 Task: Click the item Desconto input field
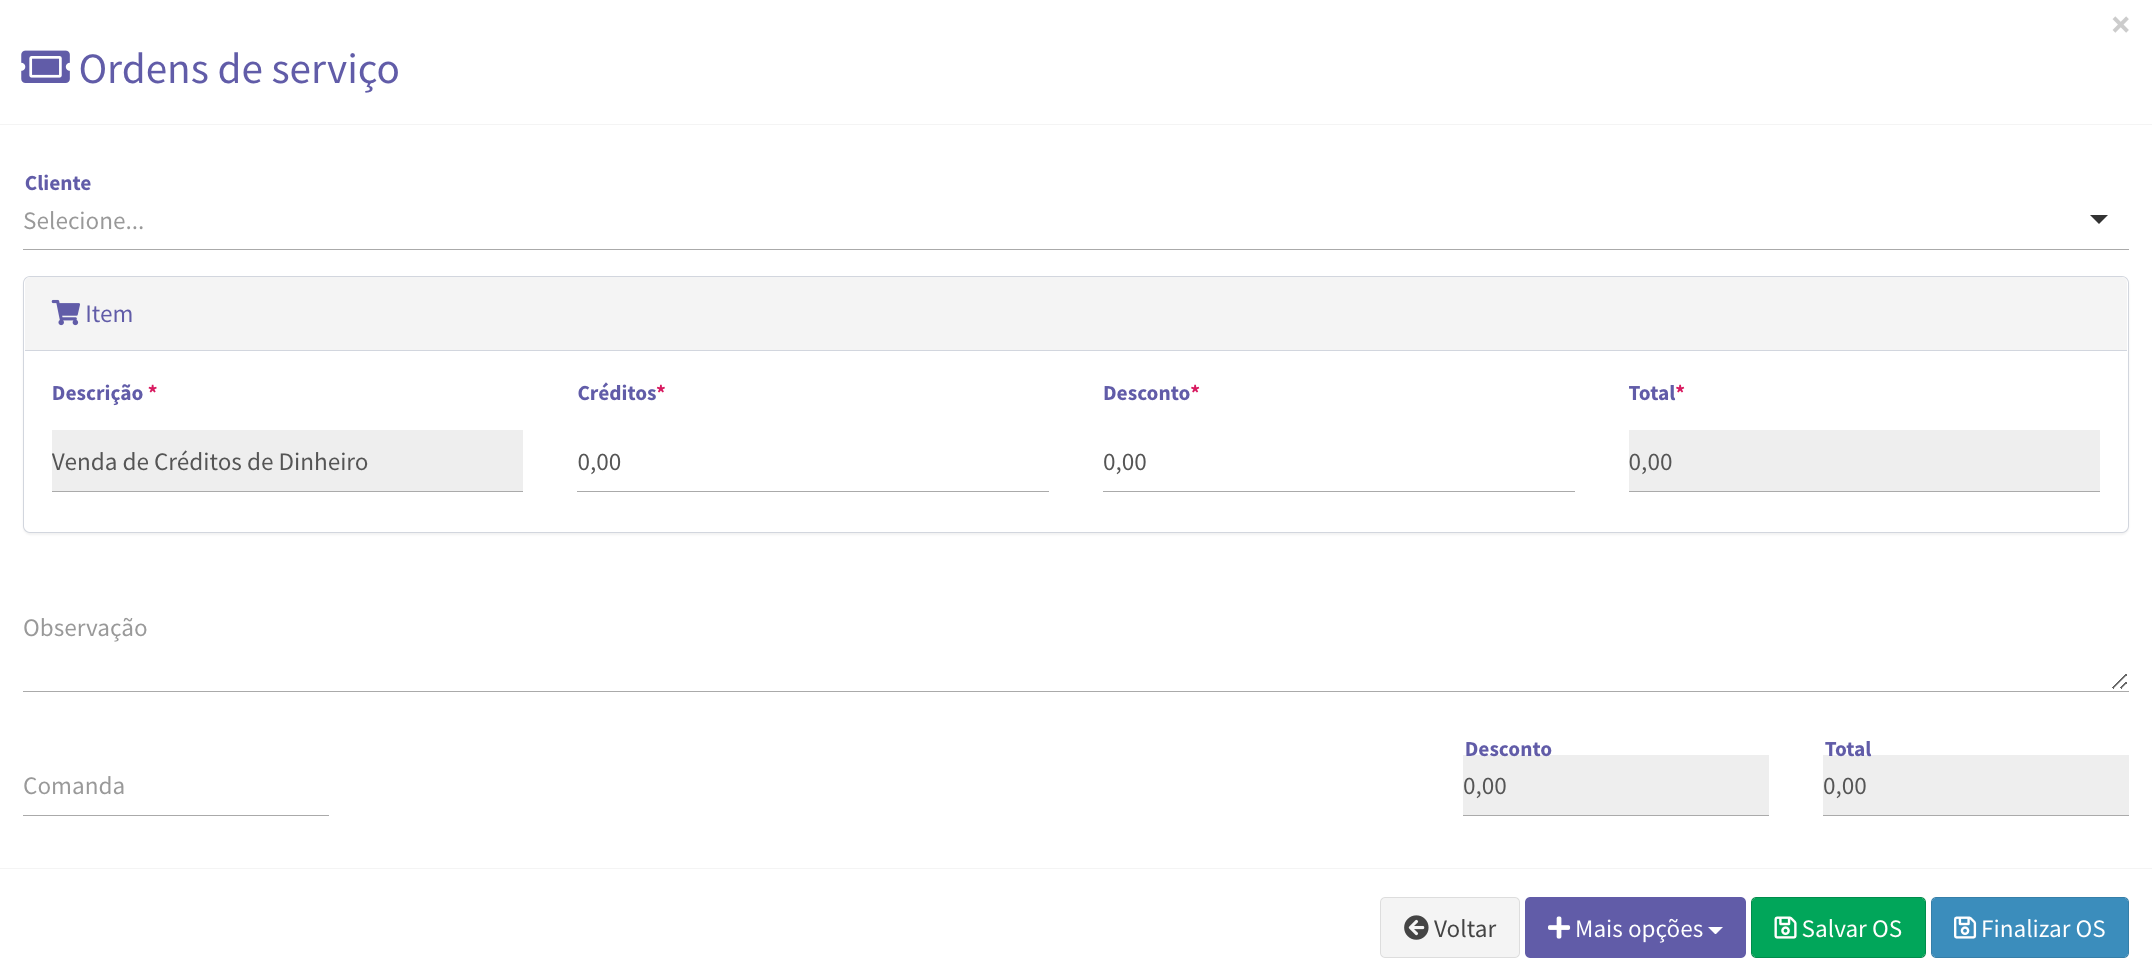tap(1338, 461)
